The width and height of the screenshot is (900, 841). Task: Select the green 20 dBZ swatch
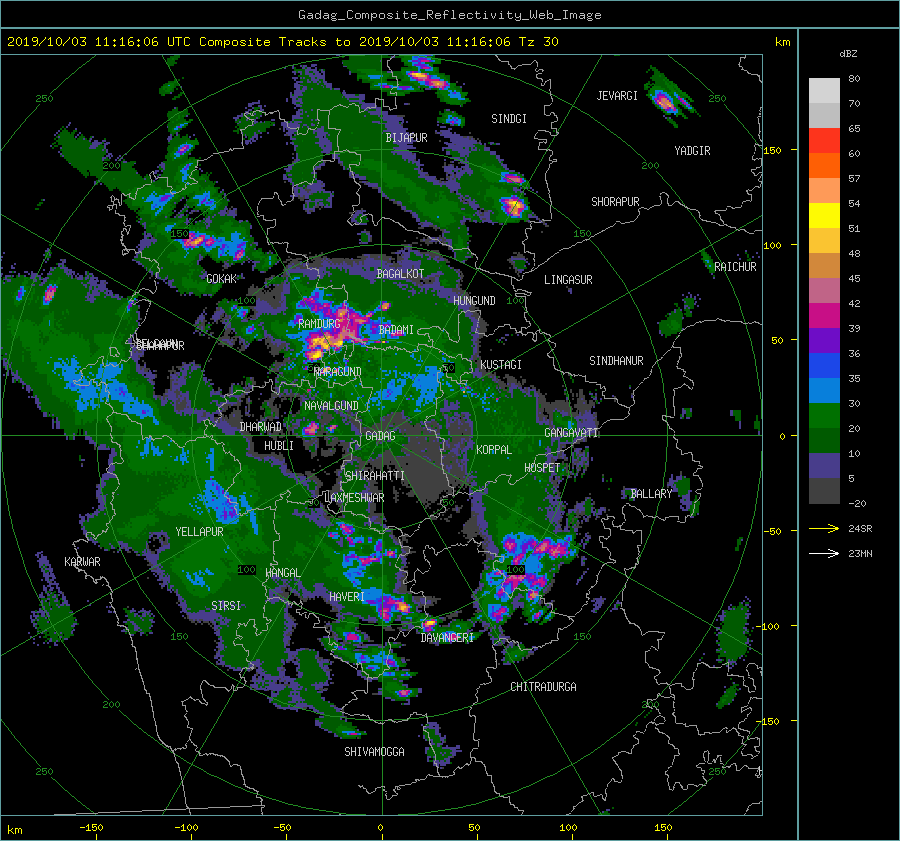point(824,416)
